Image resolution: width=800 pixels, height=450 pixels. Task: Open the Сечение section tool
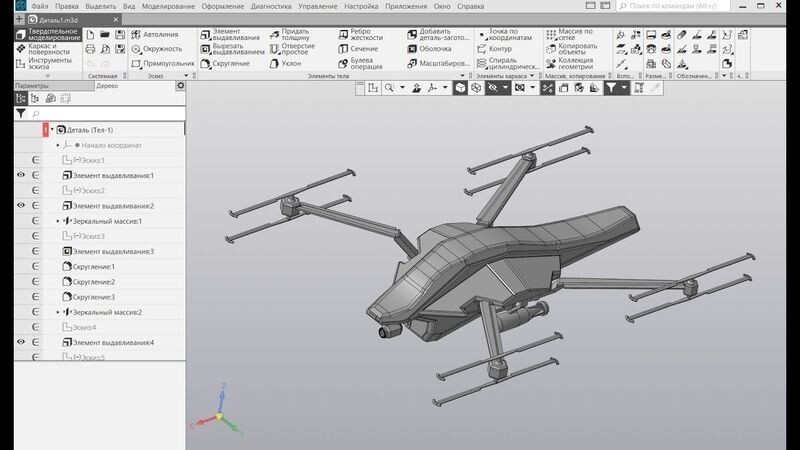(x=358, y=49)
